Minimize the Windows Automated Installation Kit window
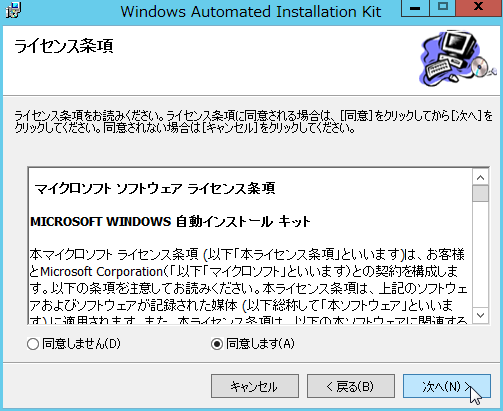Viewport: 503px width, 411px height. 415,9
